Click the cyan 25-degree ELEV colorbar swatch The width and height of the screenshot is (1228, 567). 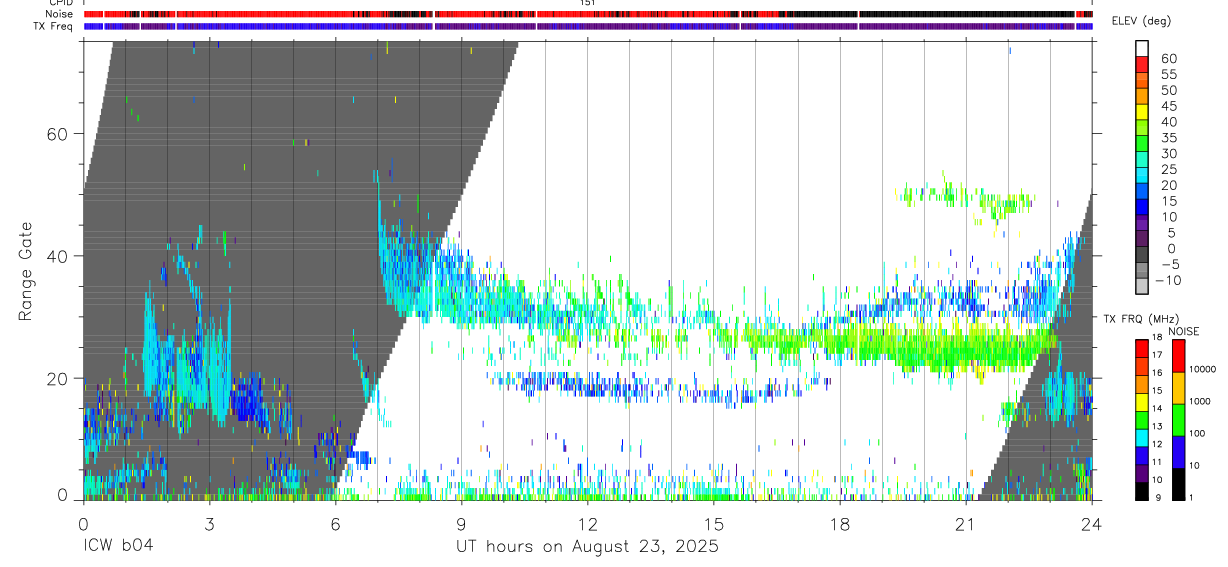tap(1142, 176)
